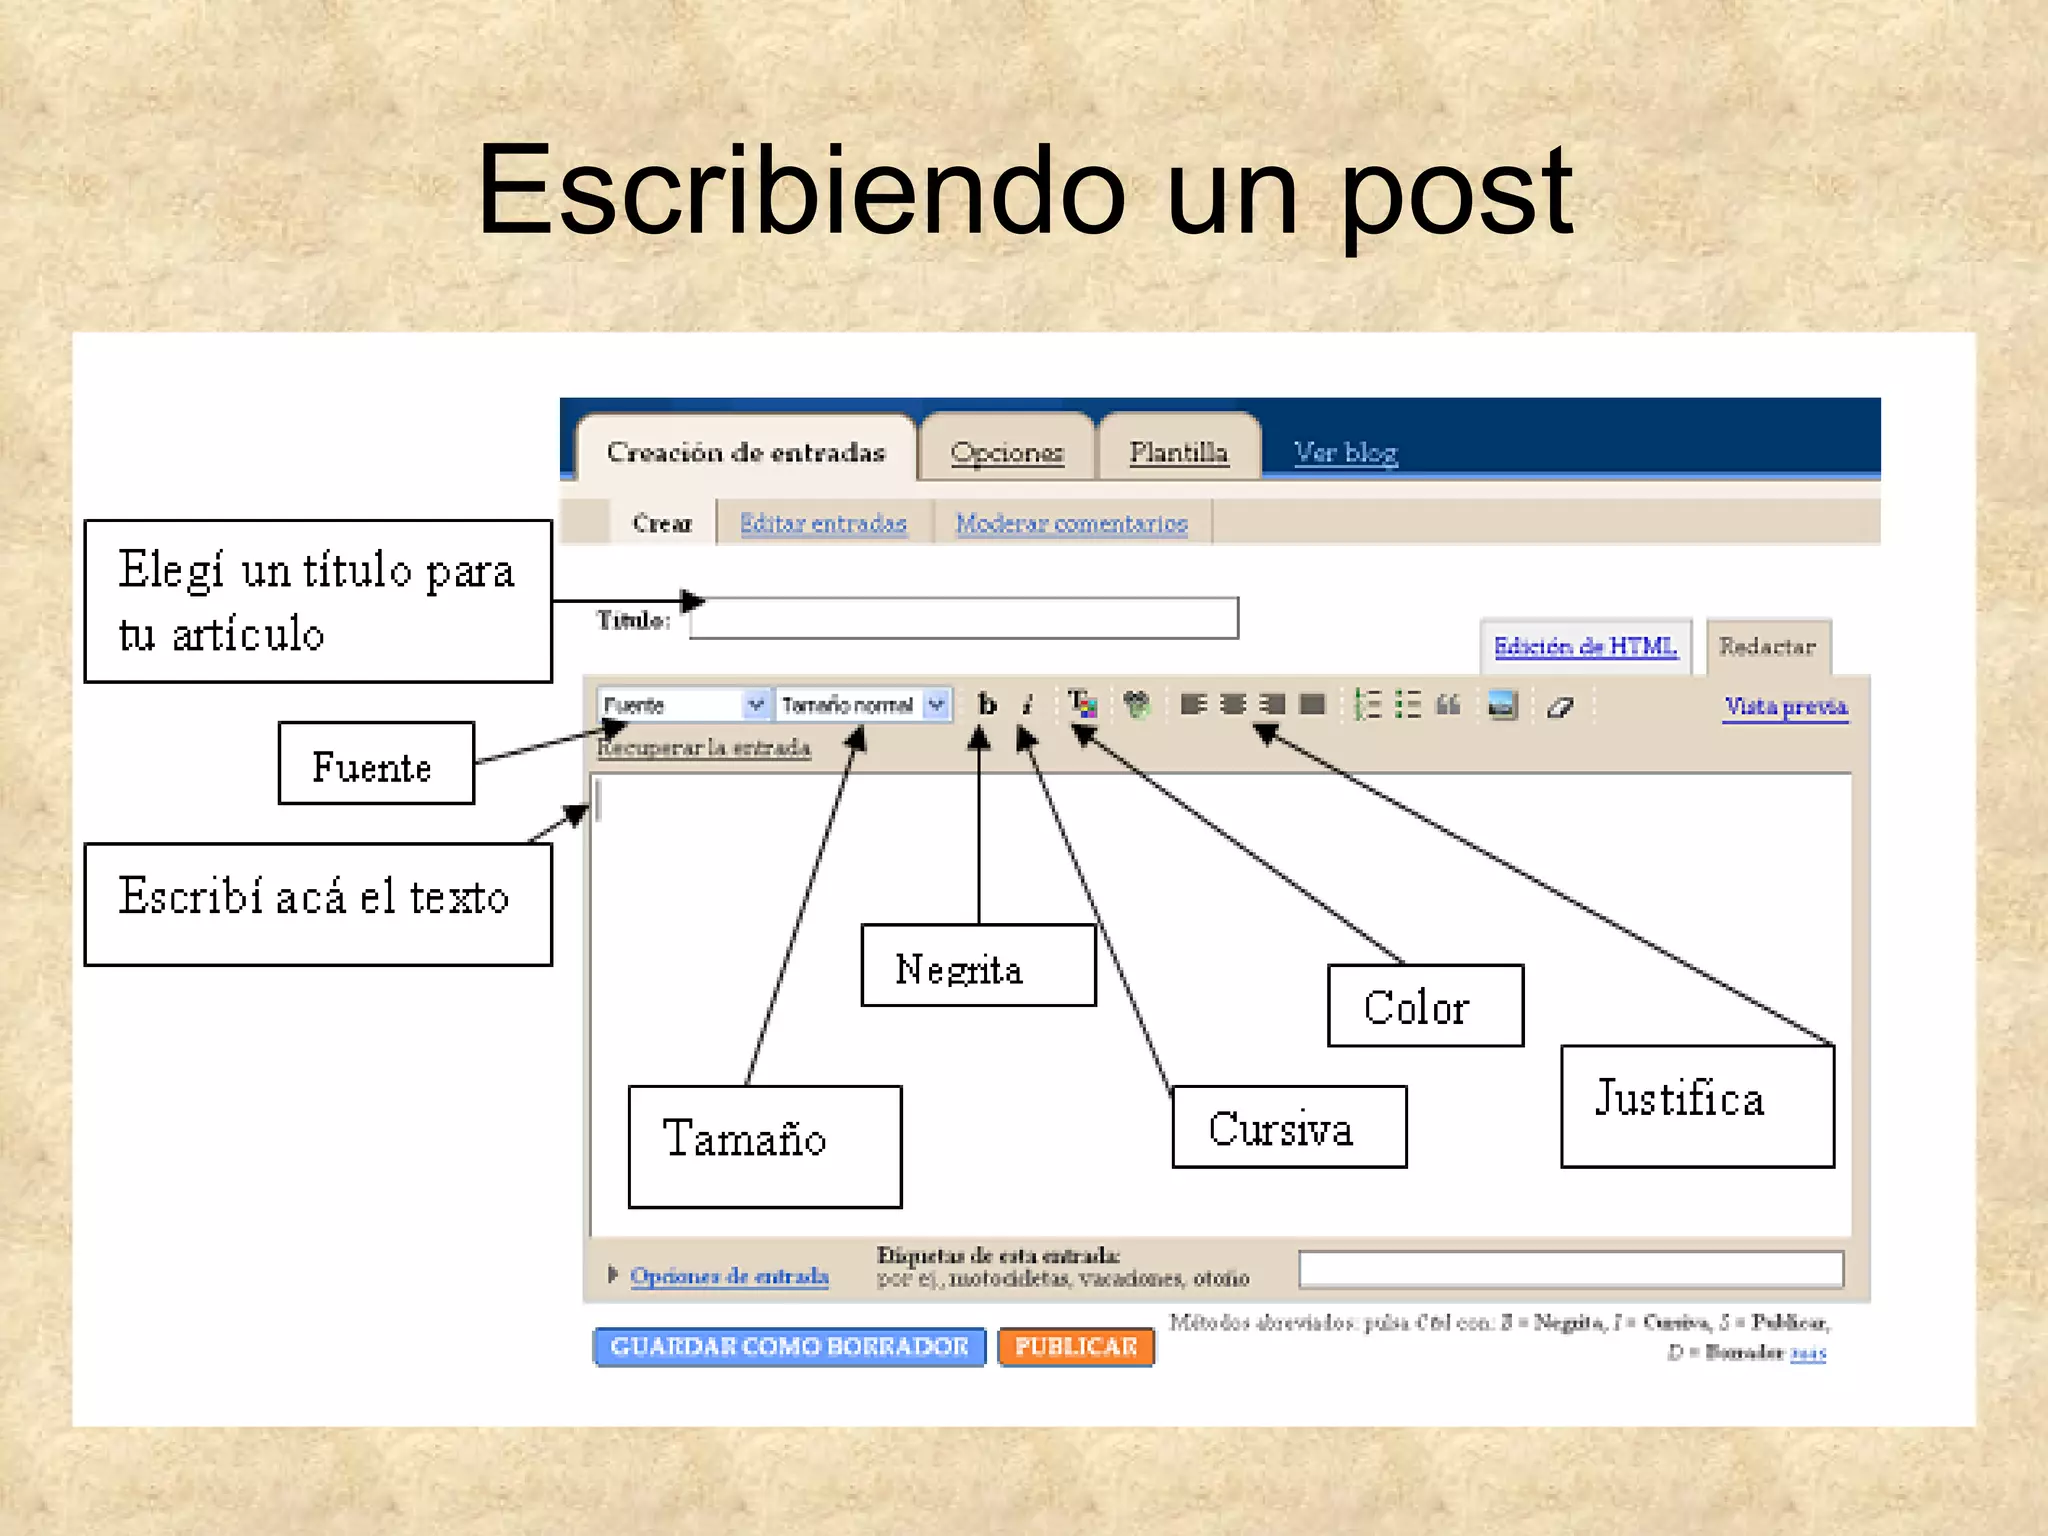This screenshot has width=2048, height=1536.
Task: Center align the text
Action: click(x=1233, y=705)
